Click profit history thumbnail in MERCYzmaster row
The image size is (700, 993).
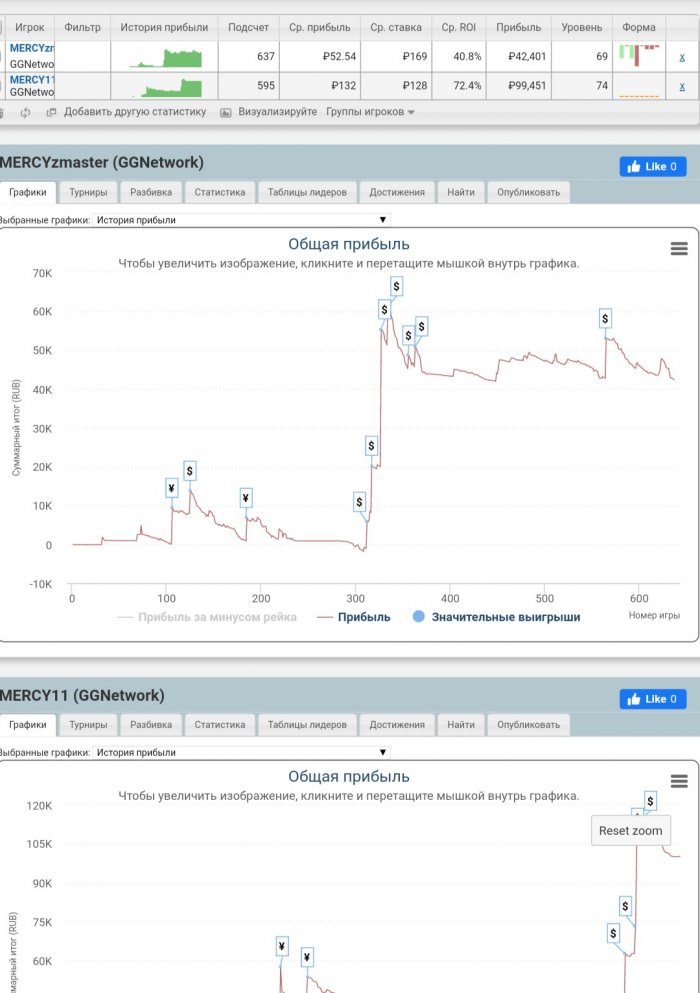coord(165,58)
